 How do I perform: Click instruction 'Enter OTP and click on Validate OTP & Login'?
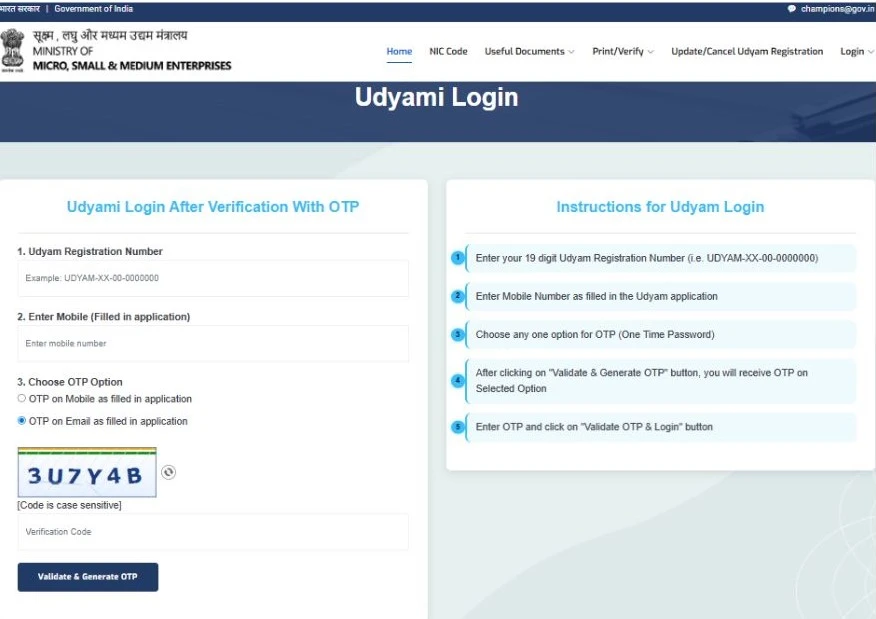(x=594, y=427)
